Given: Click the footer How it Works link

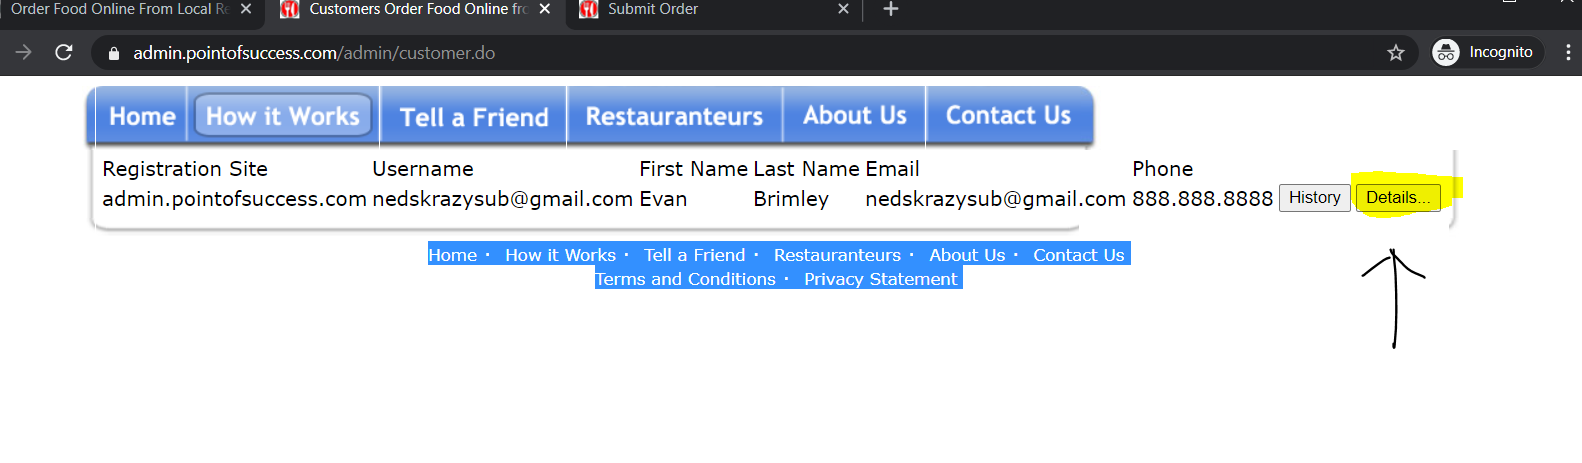Looking at the screenshot, I should 560,255.
